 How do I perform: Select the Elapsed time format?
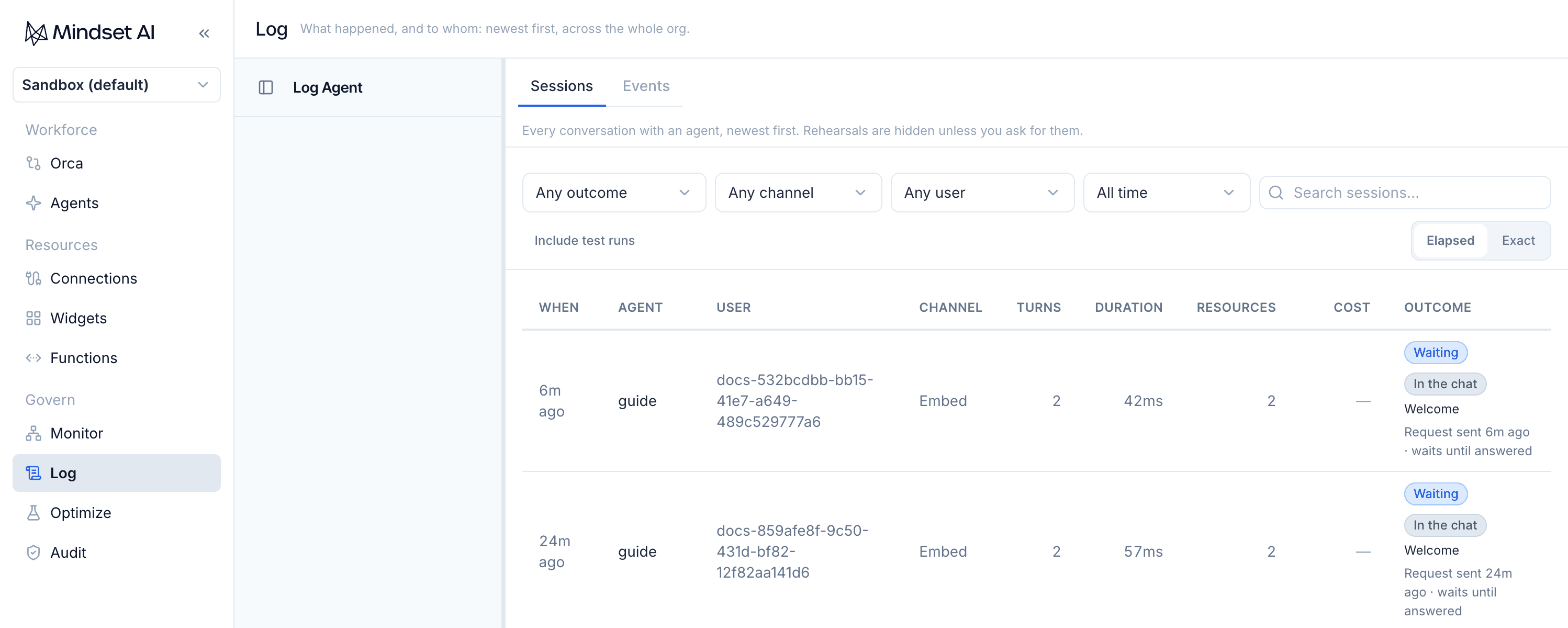tap(1451, 241)
